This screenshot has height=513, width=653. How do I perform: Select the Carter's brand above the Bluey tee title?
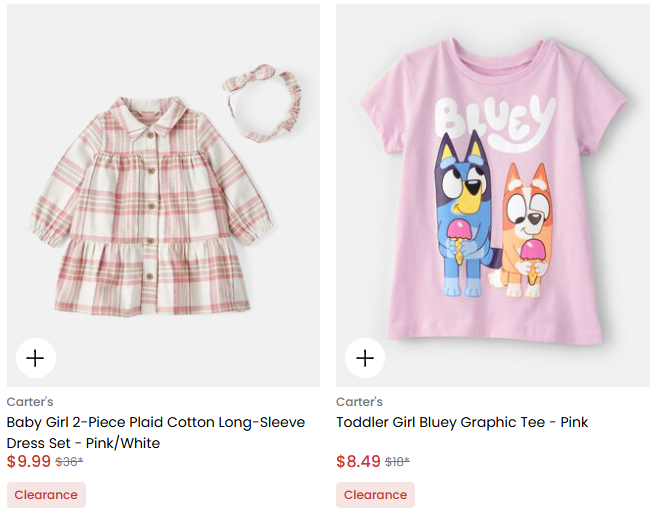point(359,402)
